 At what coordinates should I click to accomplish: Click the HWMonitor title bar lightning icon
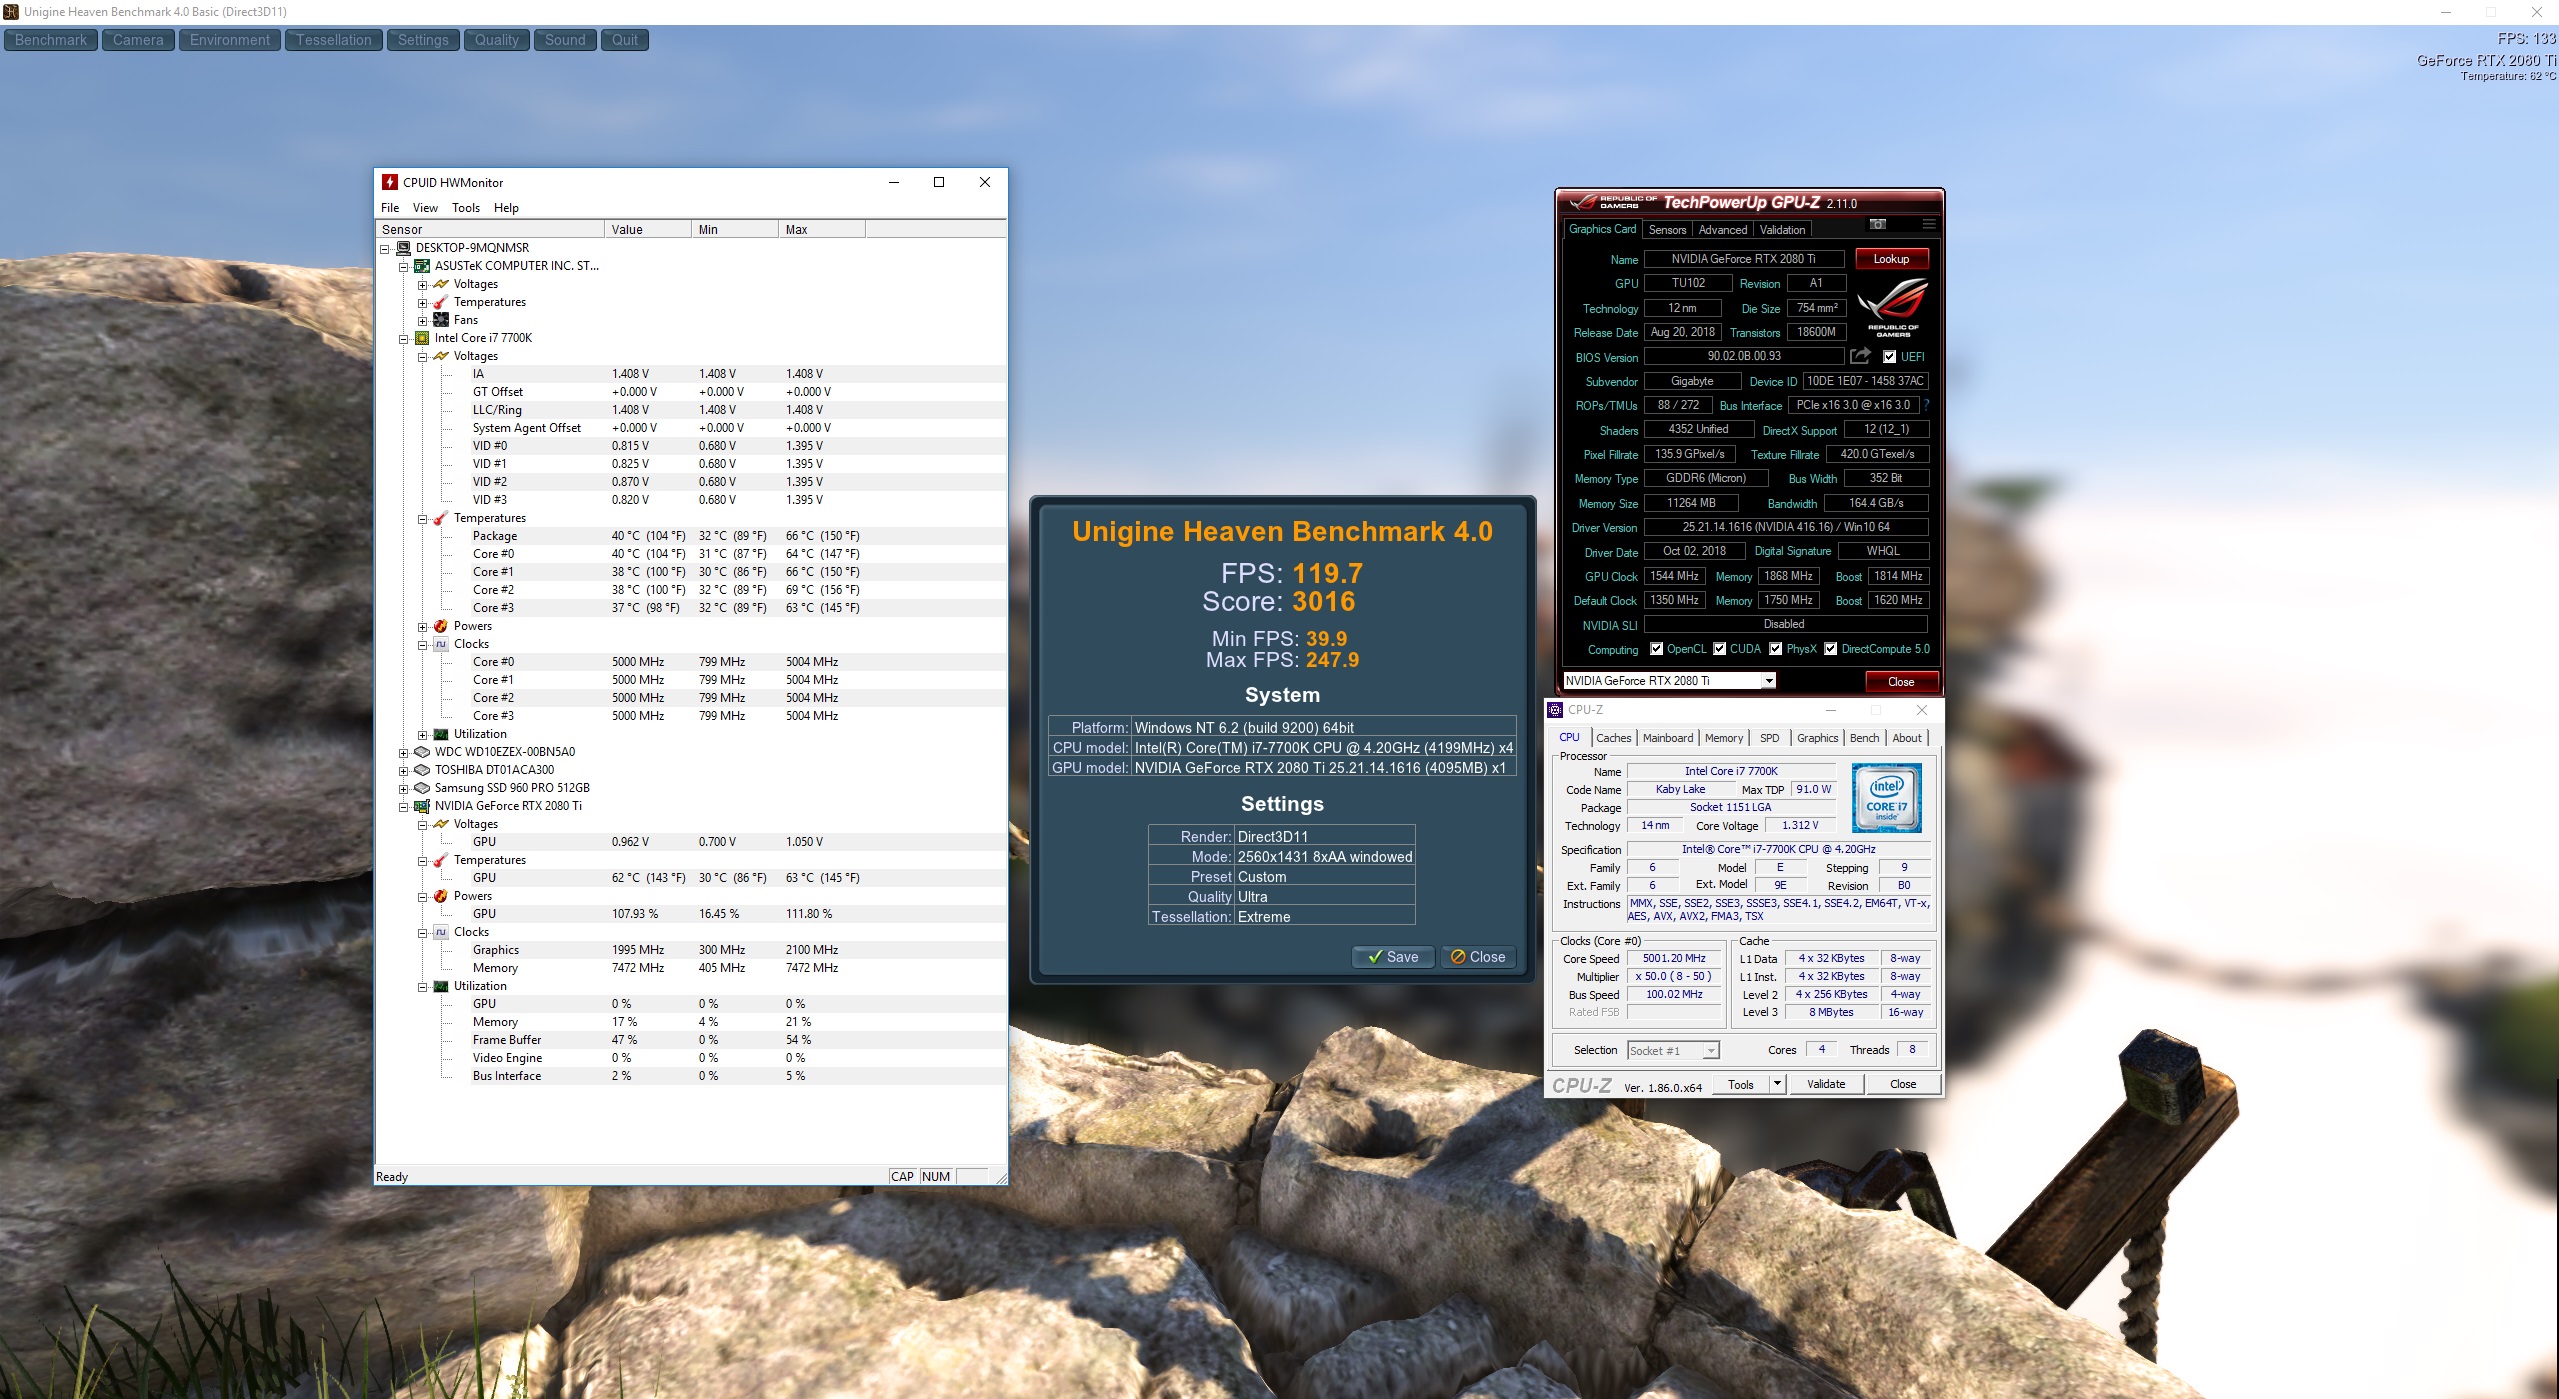pyautogui.click(x=390, y=182)
